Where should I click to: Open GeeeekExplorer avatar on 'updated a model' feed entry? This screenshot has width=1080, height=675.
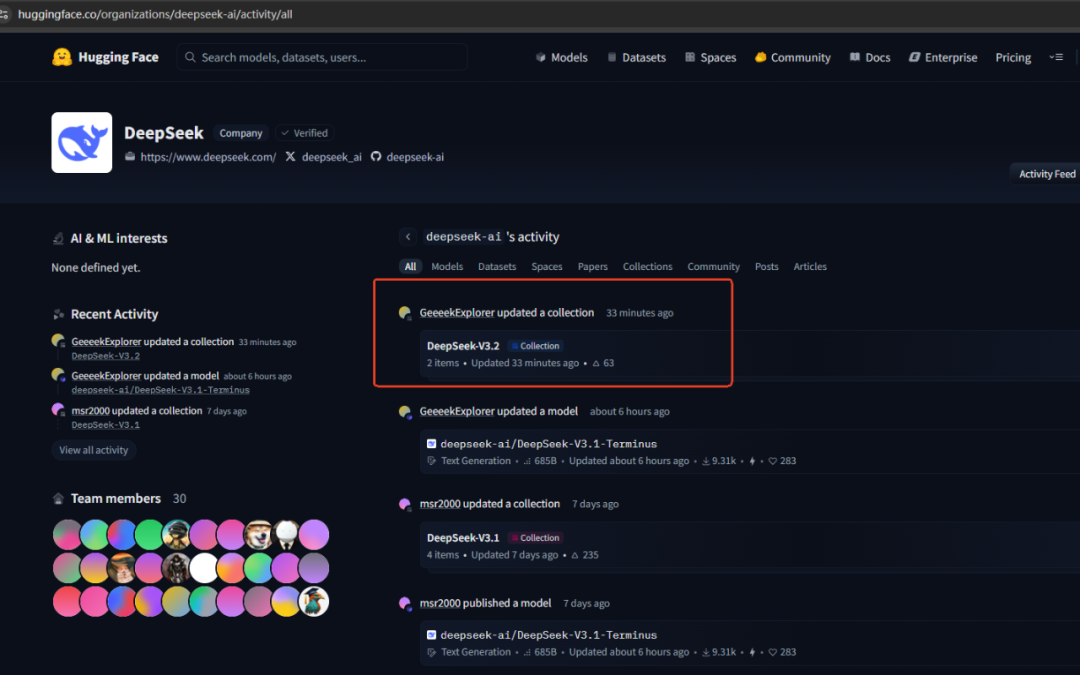pyautogui.click(x=405, y=412)
